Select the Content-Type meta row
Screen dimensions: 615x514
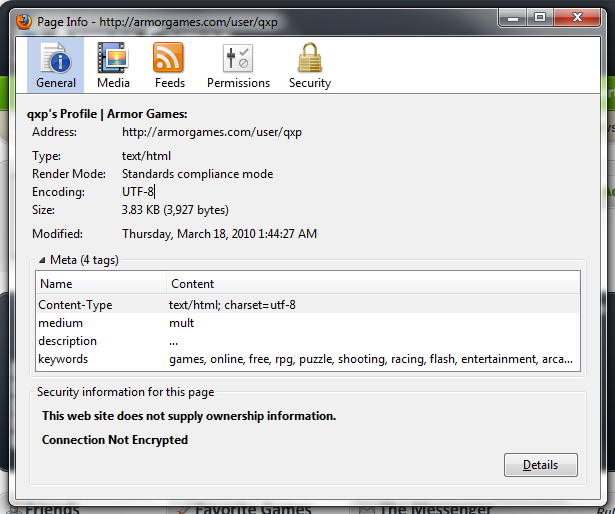tap(308, 305)
